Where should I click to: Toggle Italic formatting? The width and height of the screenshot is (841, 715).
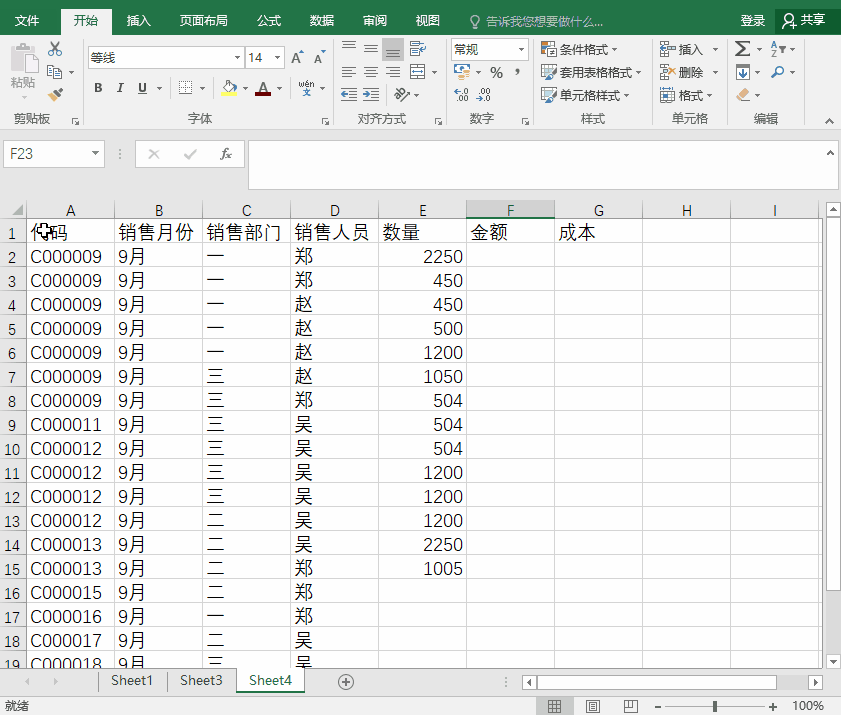(x=121, y=86)
